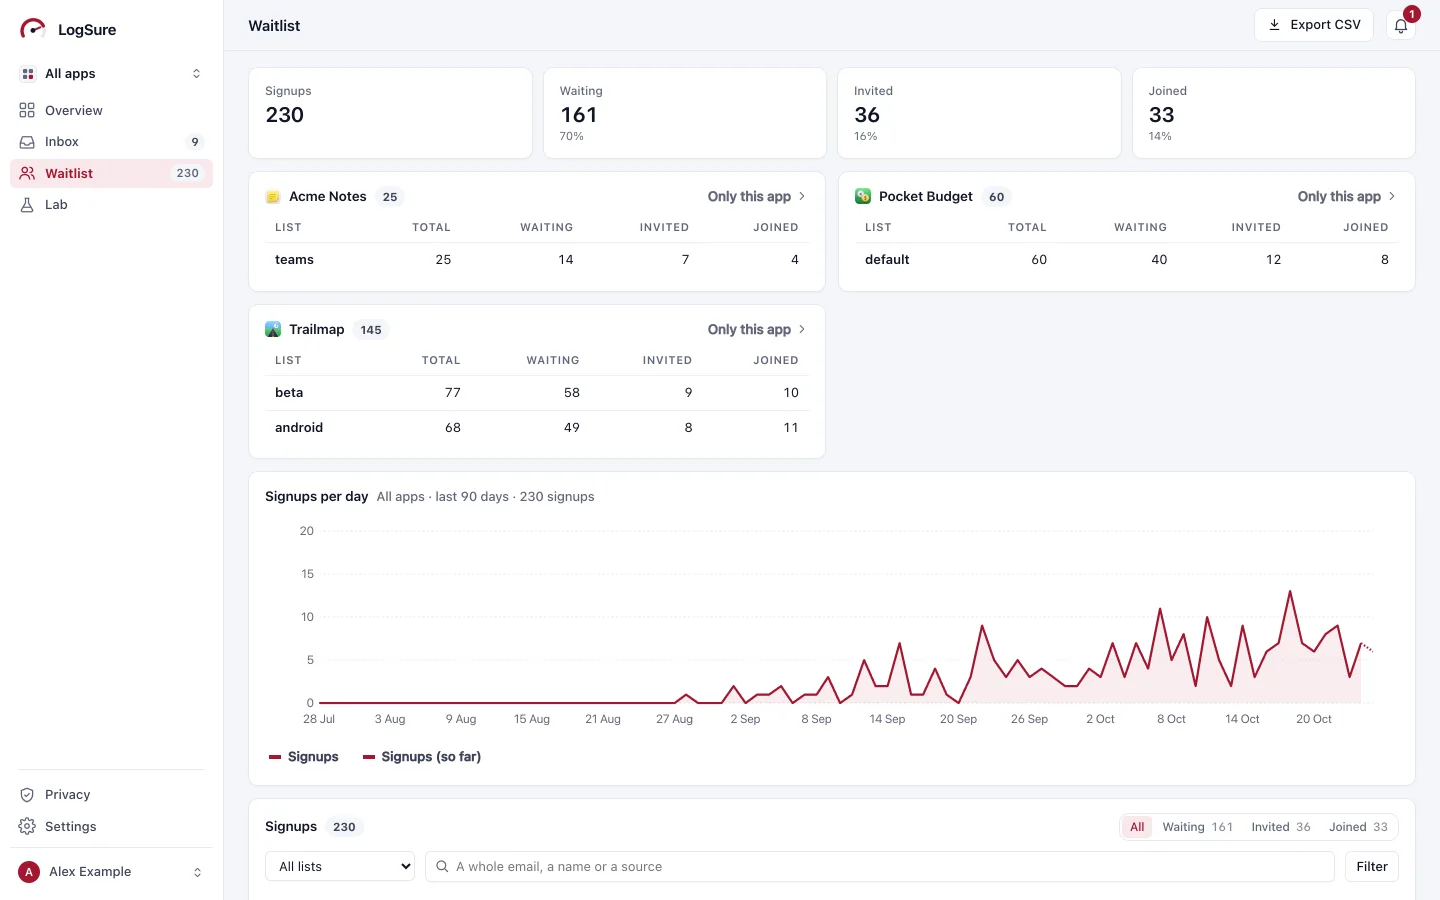1440x900 pixels.
Task: Click the Trailmap app icon
Action: tap(273, 330)
